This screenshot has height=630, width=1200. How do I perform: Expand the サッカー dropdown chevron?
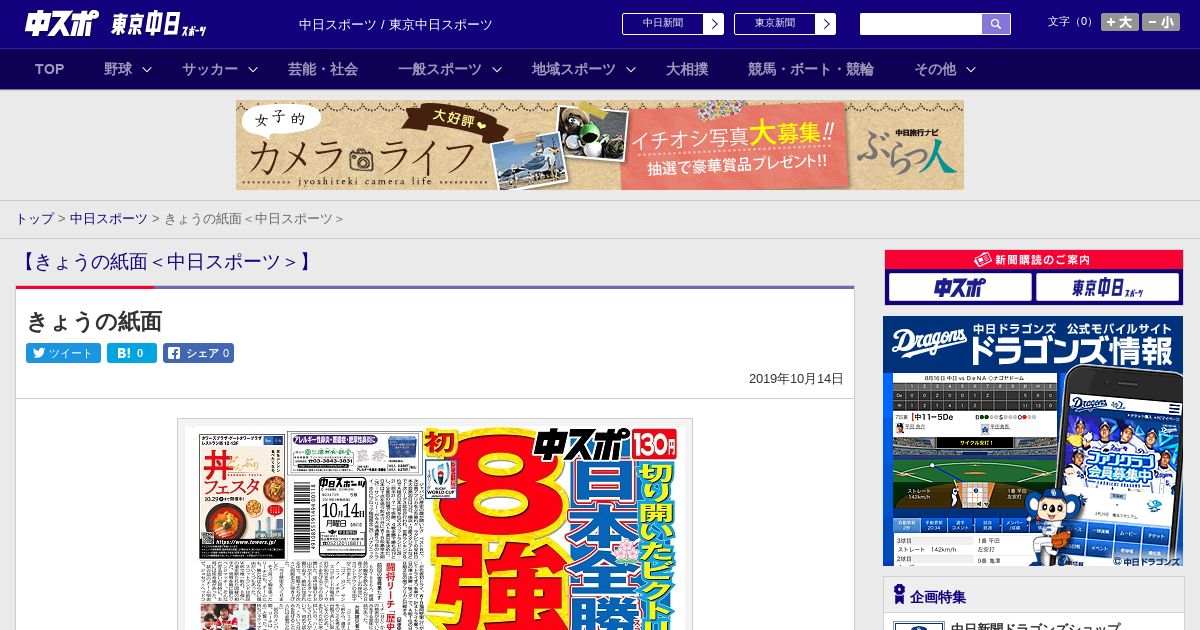(x=253, y=69)
